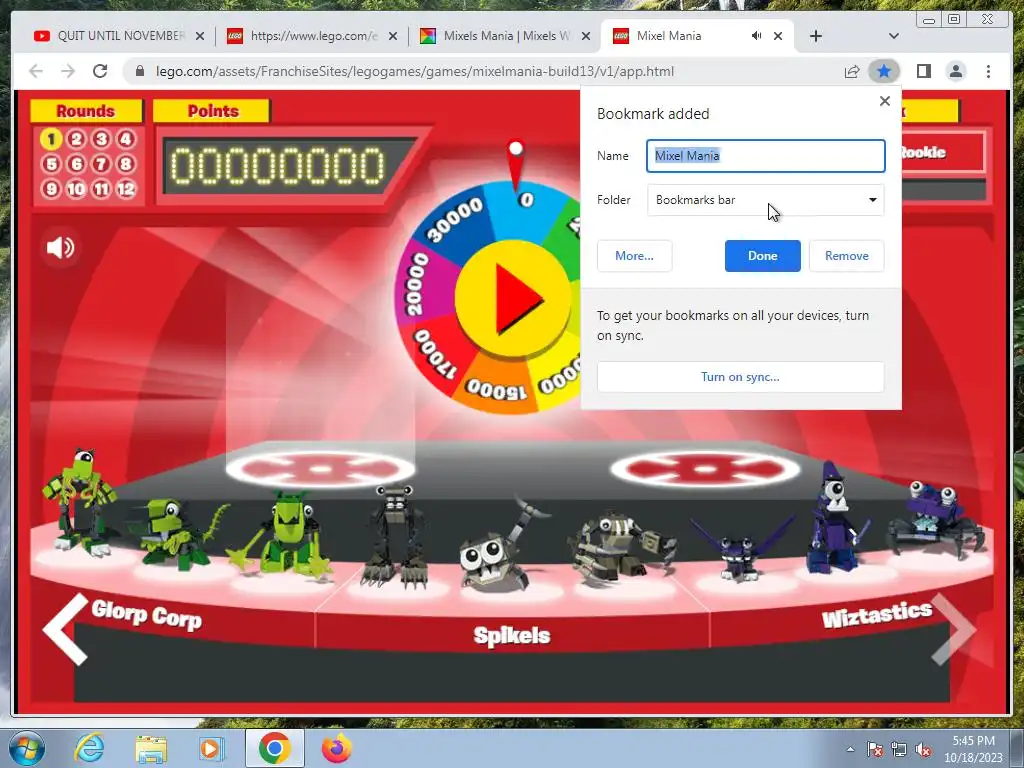The height and width of the screenshot is (768, 1024).
Task: Toggle the game sound speaker icon
Action: 60,248
